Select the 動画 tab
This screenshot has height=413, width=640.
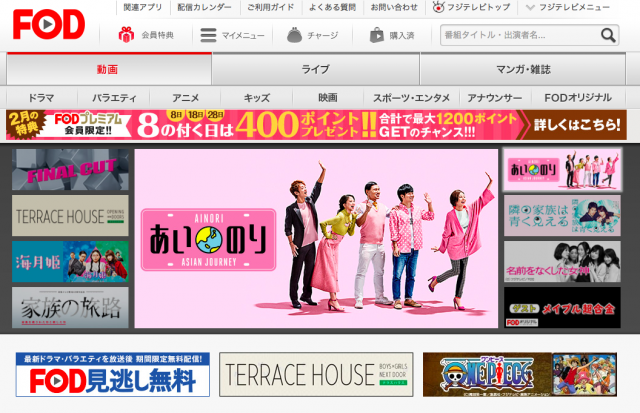click(x=109, y=69)
